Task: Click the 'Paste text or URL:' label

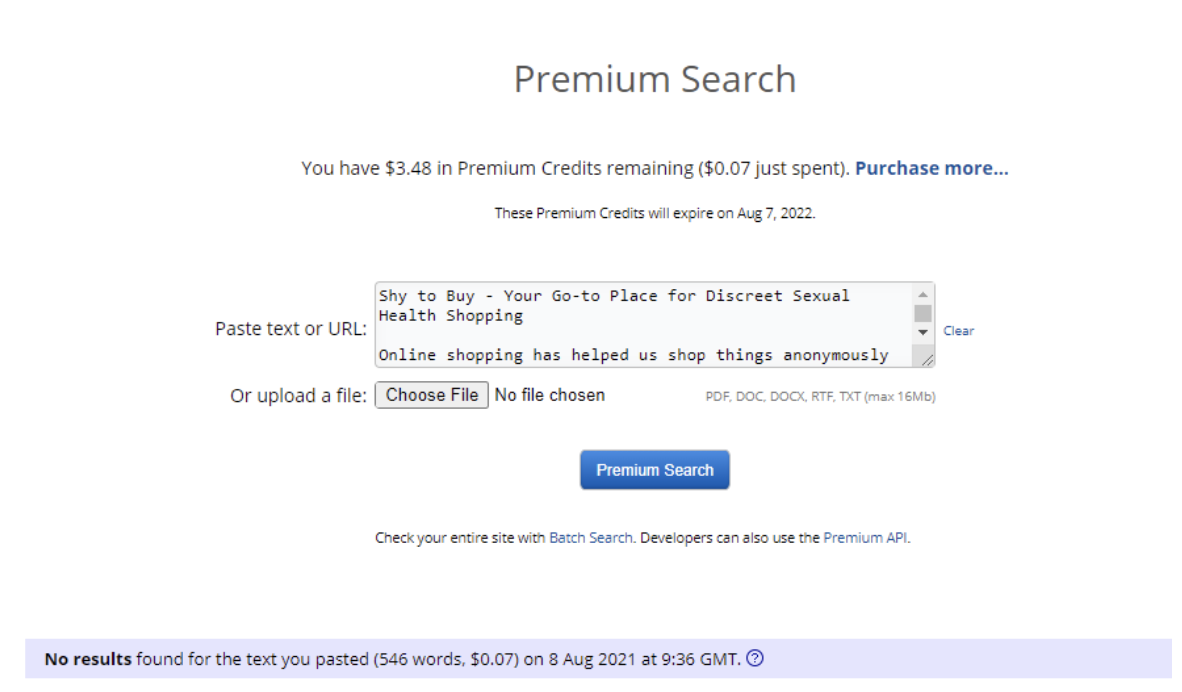Action: 291,329
